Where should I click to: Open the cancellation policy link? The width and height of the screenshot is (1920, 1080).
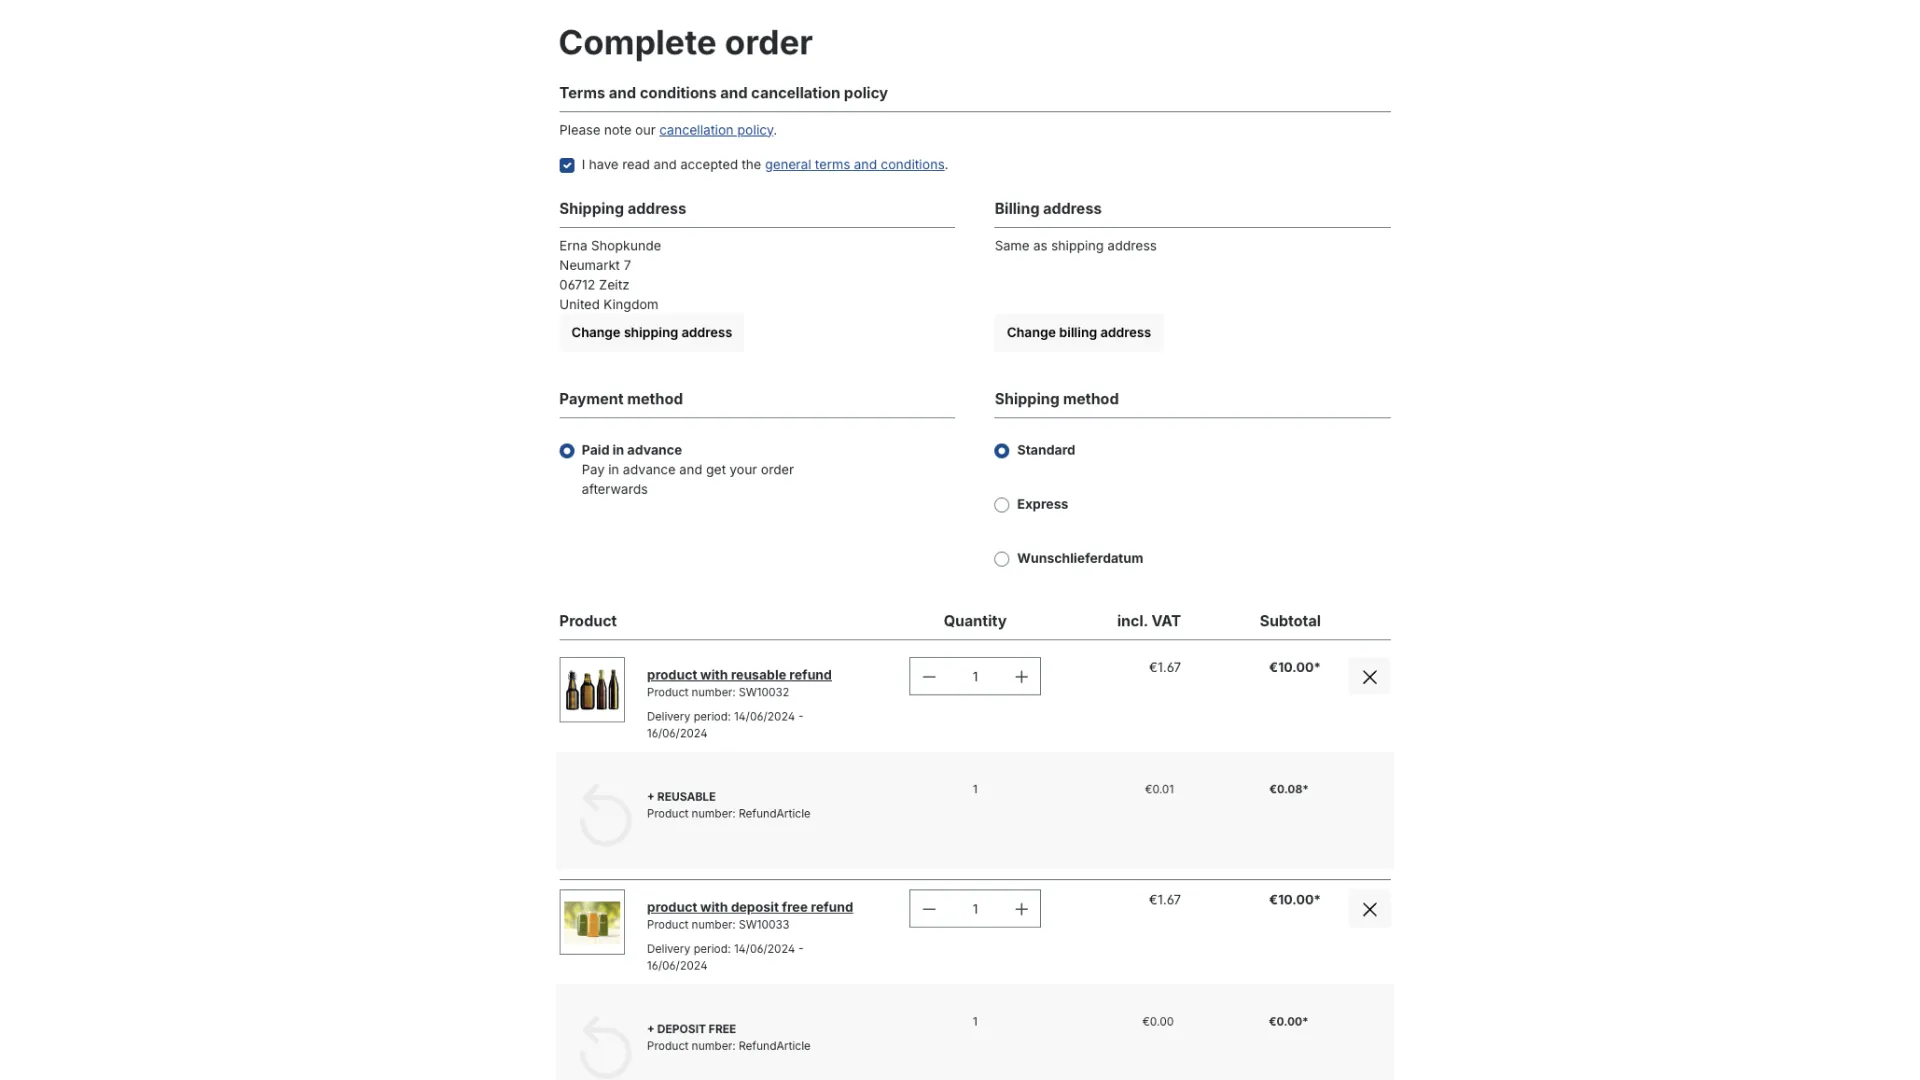pos(716,130)
